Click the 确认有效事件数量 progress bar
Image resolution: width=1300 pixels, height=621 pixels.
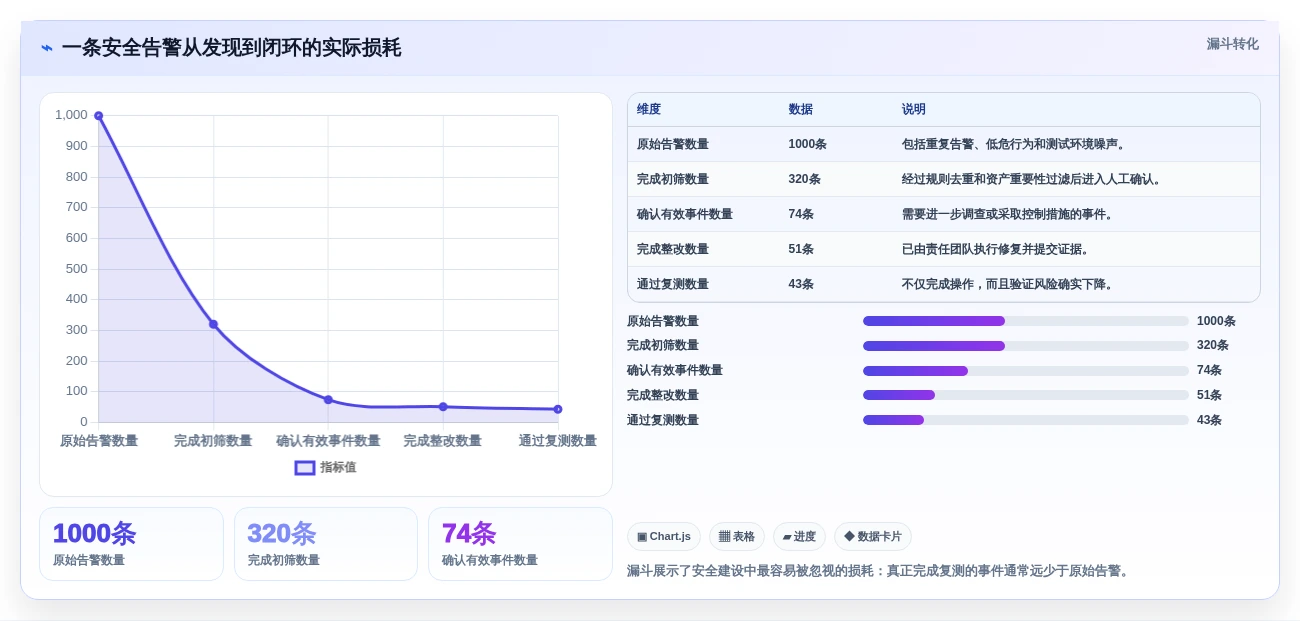[1026, 371]
